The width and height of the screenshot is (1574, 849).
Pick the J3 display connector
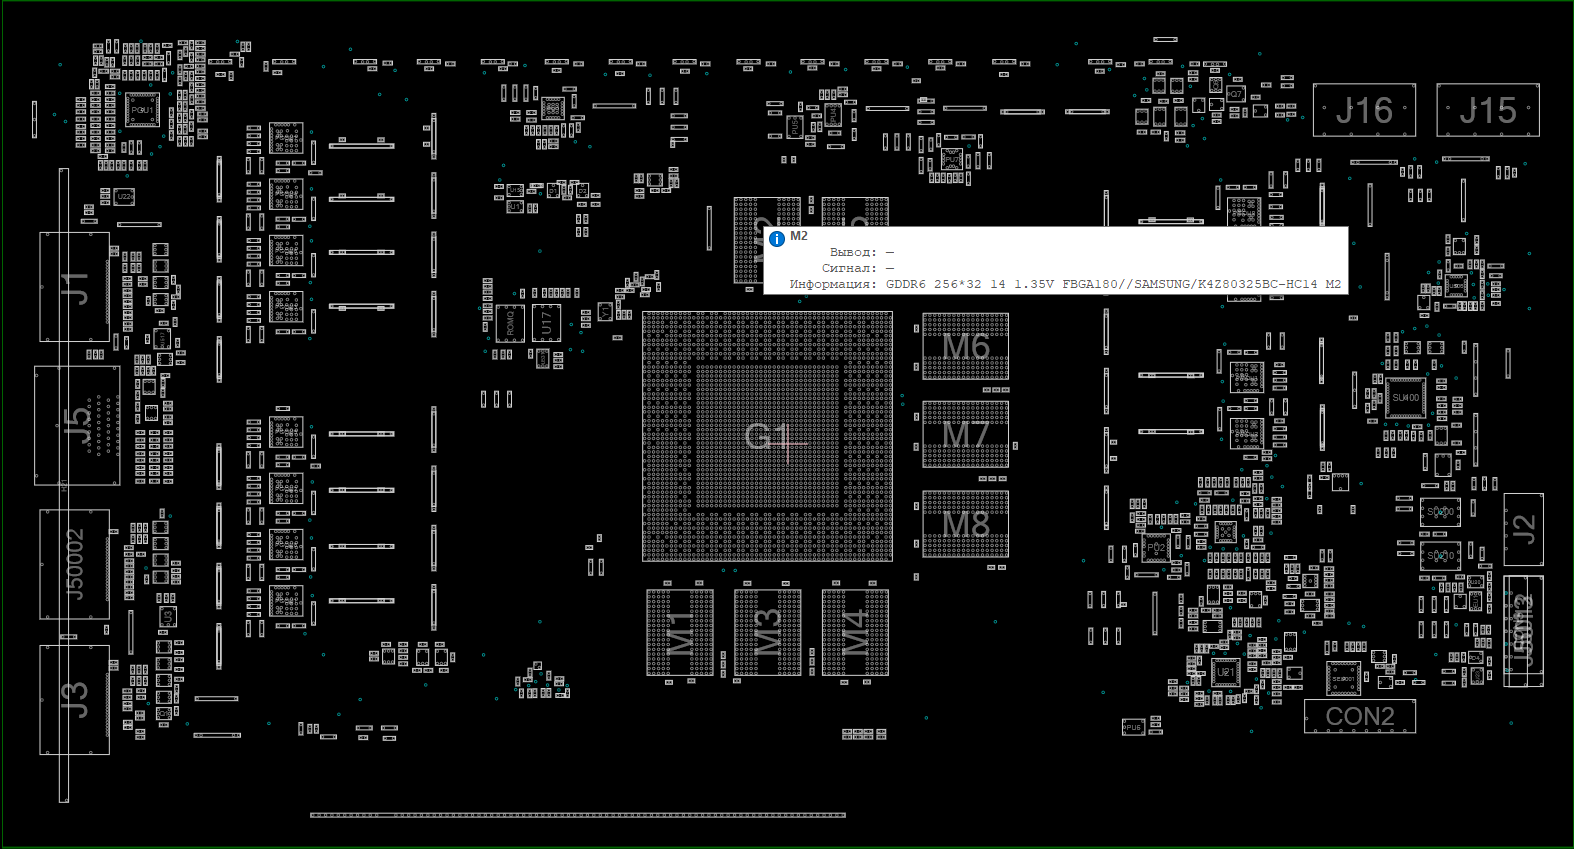75,699
